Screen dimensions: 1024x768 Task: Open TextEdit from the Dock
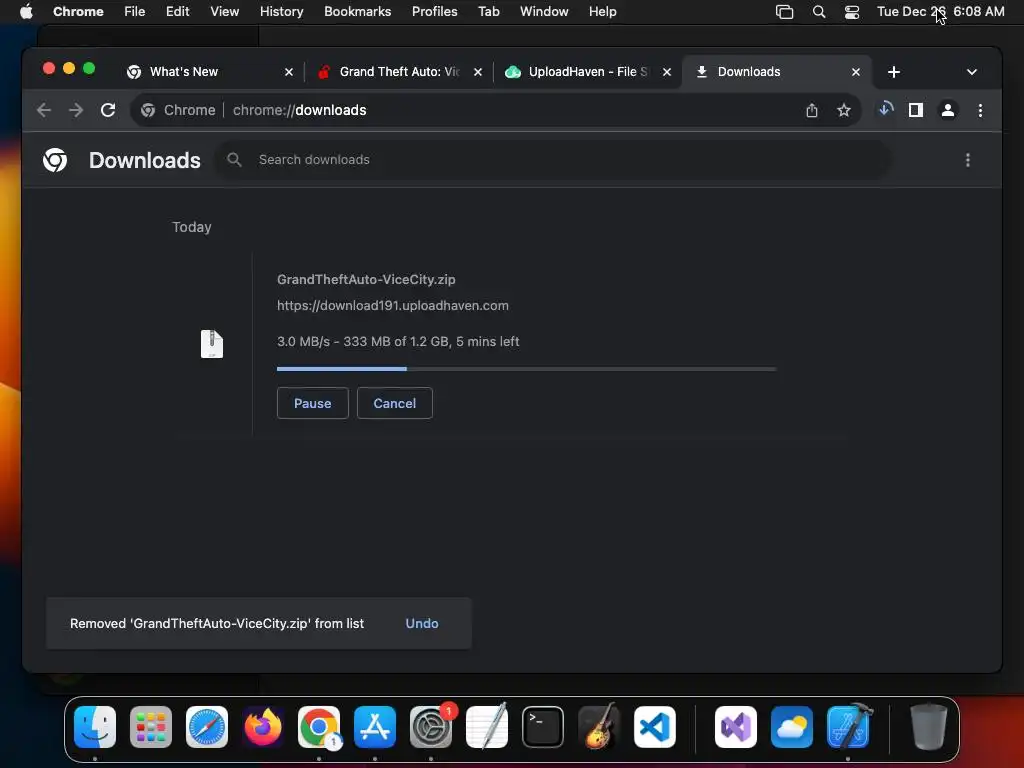pos(487,727)
